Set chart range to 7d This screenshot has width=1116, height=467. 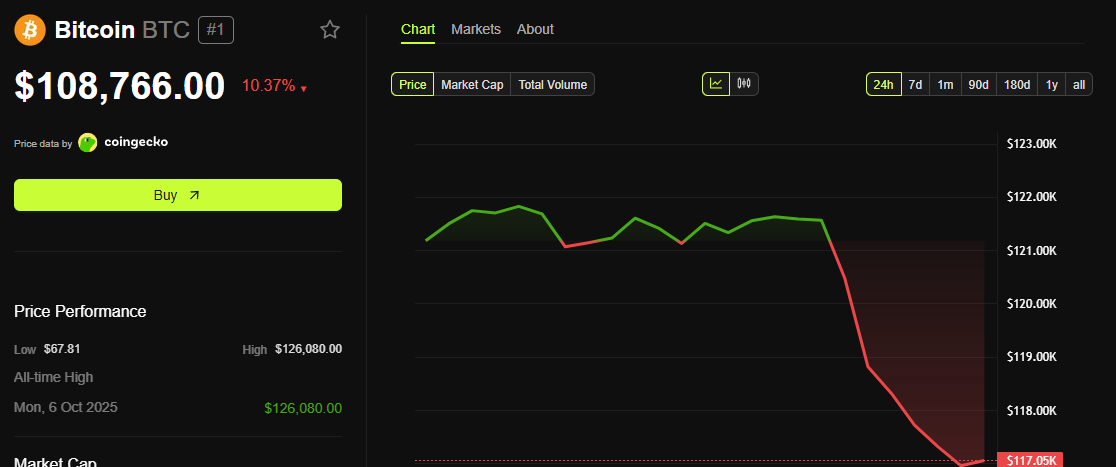click(915, 85)
